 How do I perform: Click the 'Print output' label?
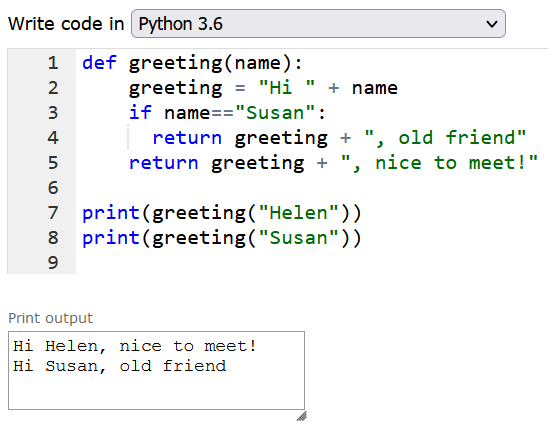(x=51, y=318)
